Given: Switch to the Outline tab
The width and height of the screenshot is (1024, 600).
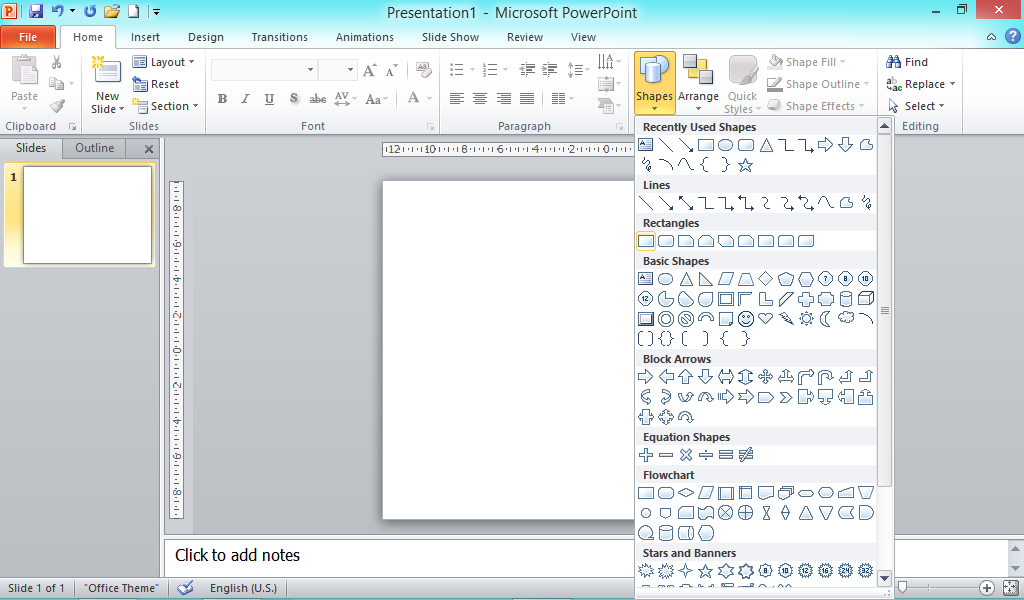Looking at the screenshot, I should click(93, 148).
